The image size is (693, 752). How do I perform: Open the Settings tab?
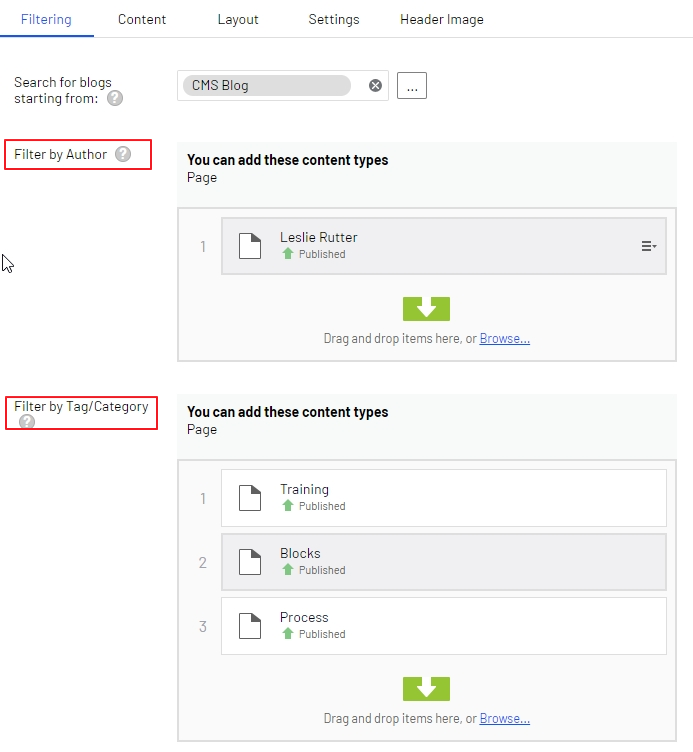[333, 19]
